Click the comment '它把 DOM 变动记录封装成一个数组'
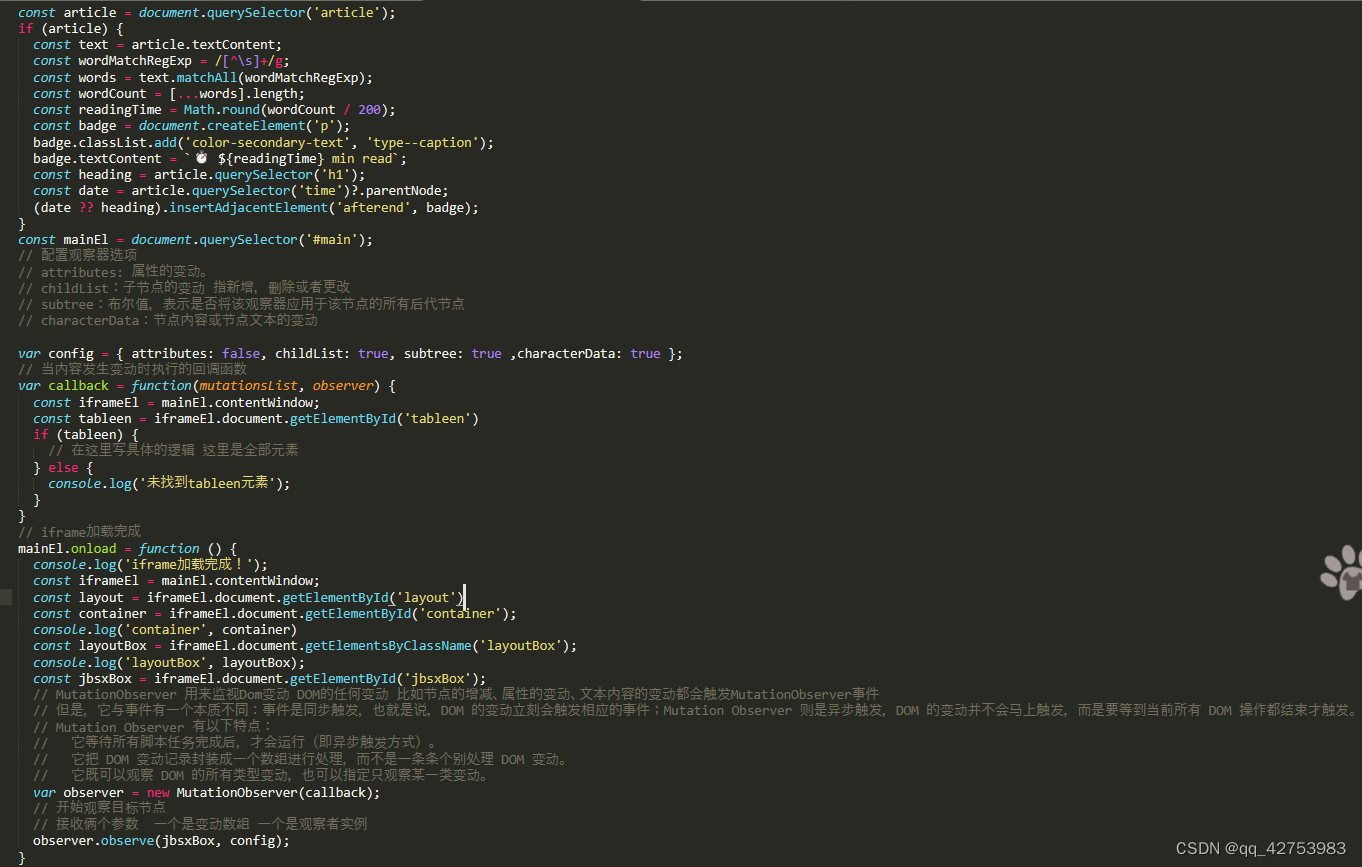 click(301, 759)
